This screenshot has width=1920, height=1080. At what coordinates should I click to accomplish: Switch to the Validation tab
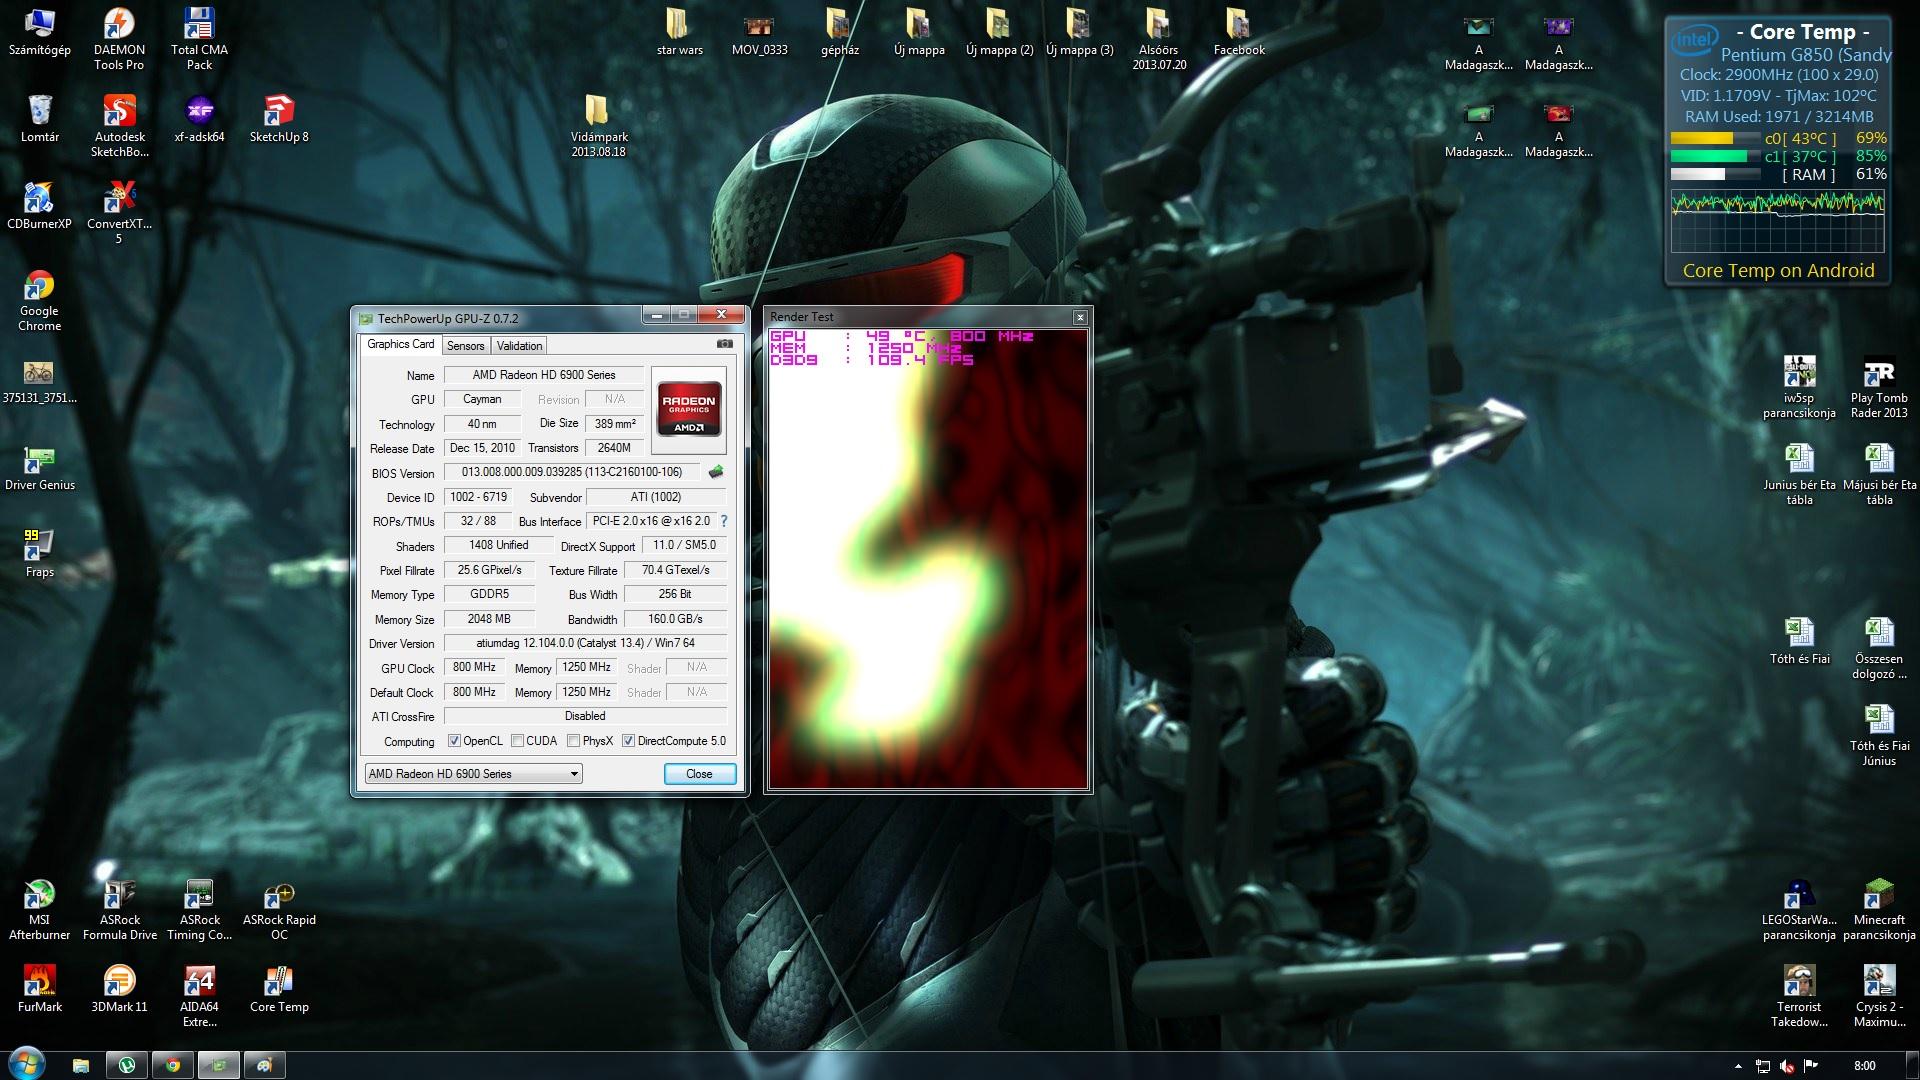tap(519, 346)
